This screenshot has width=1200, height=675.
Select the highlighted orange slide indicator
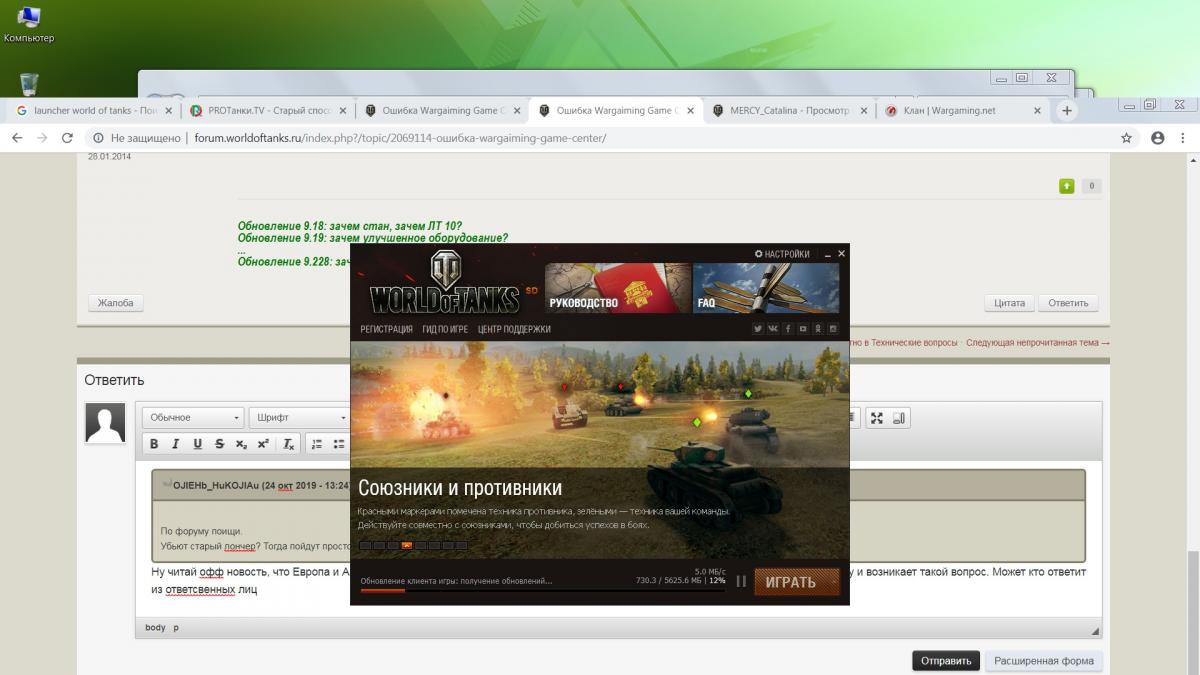coord(406,545)
